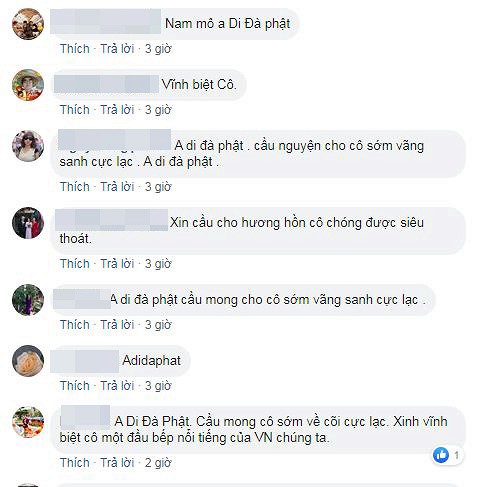Image resolution: width=495 pixels, height=487 pixels.
Task: Open the '2 giờ' timestamp of last comment
Action: [158, 463]
